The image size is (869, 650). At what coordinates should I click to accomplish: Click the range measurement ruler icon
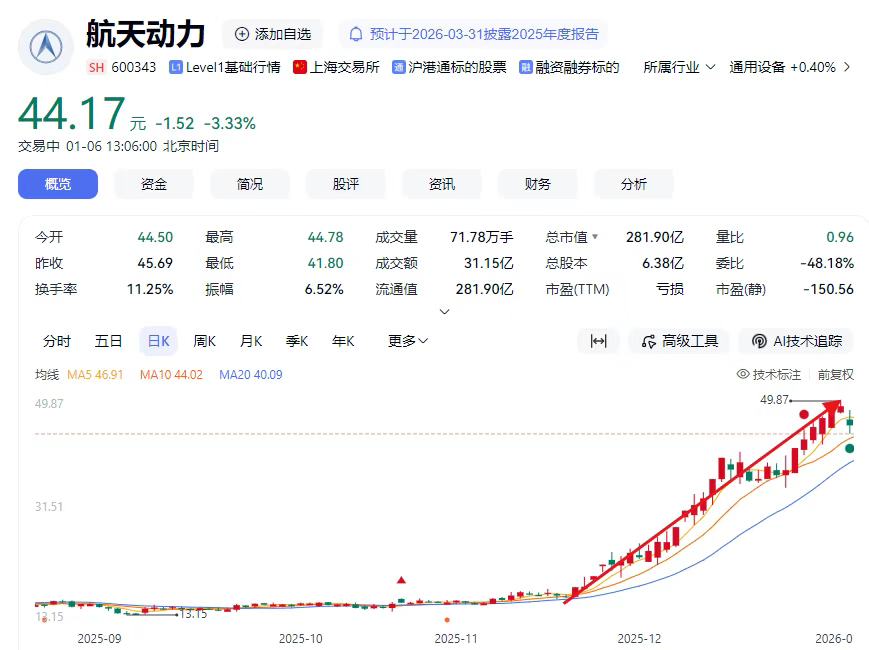(x=598, y=341)
